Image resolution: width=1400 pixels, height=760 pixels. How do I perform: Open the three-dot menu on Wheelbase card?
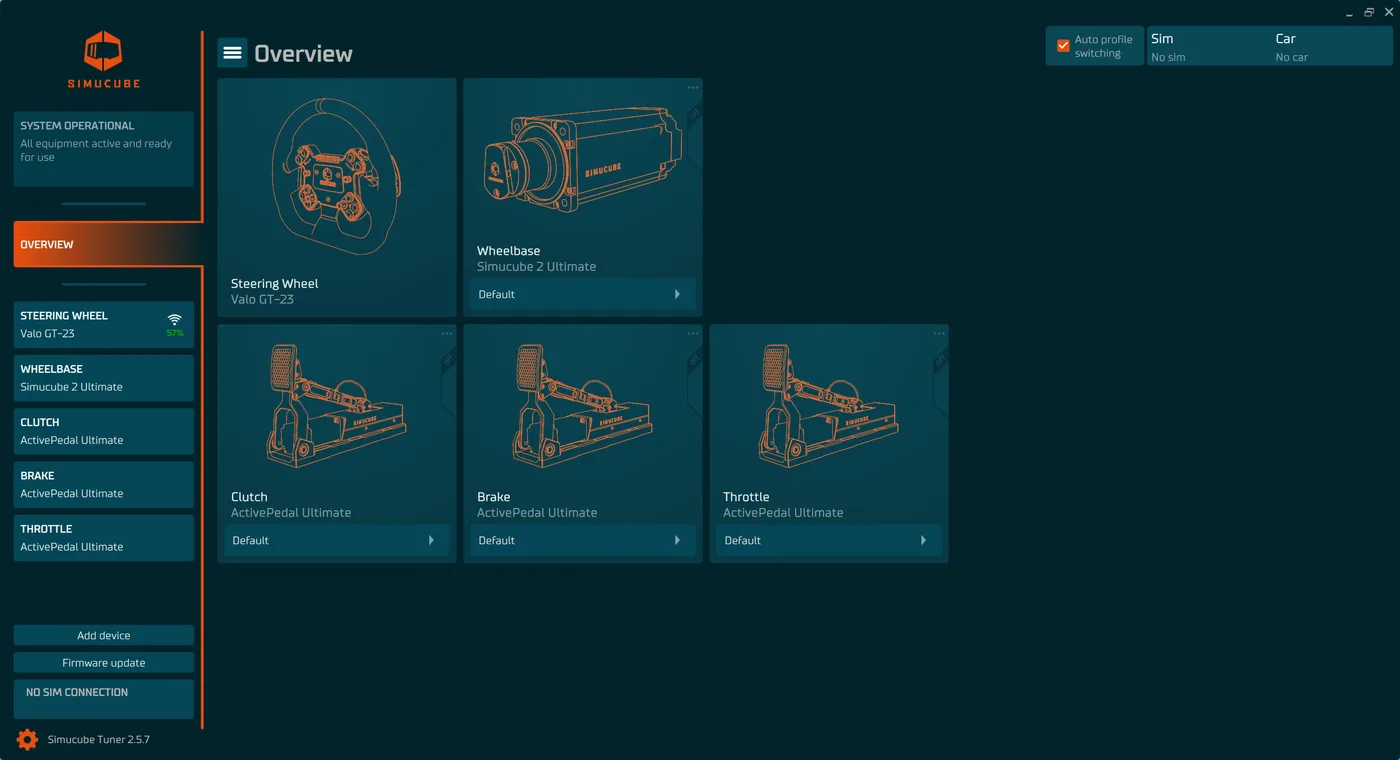[693, 88]
